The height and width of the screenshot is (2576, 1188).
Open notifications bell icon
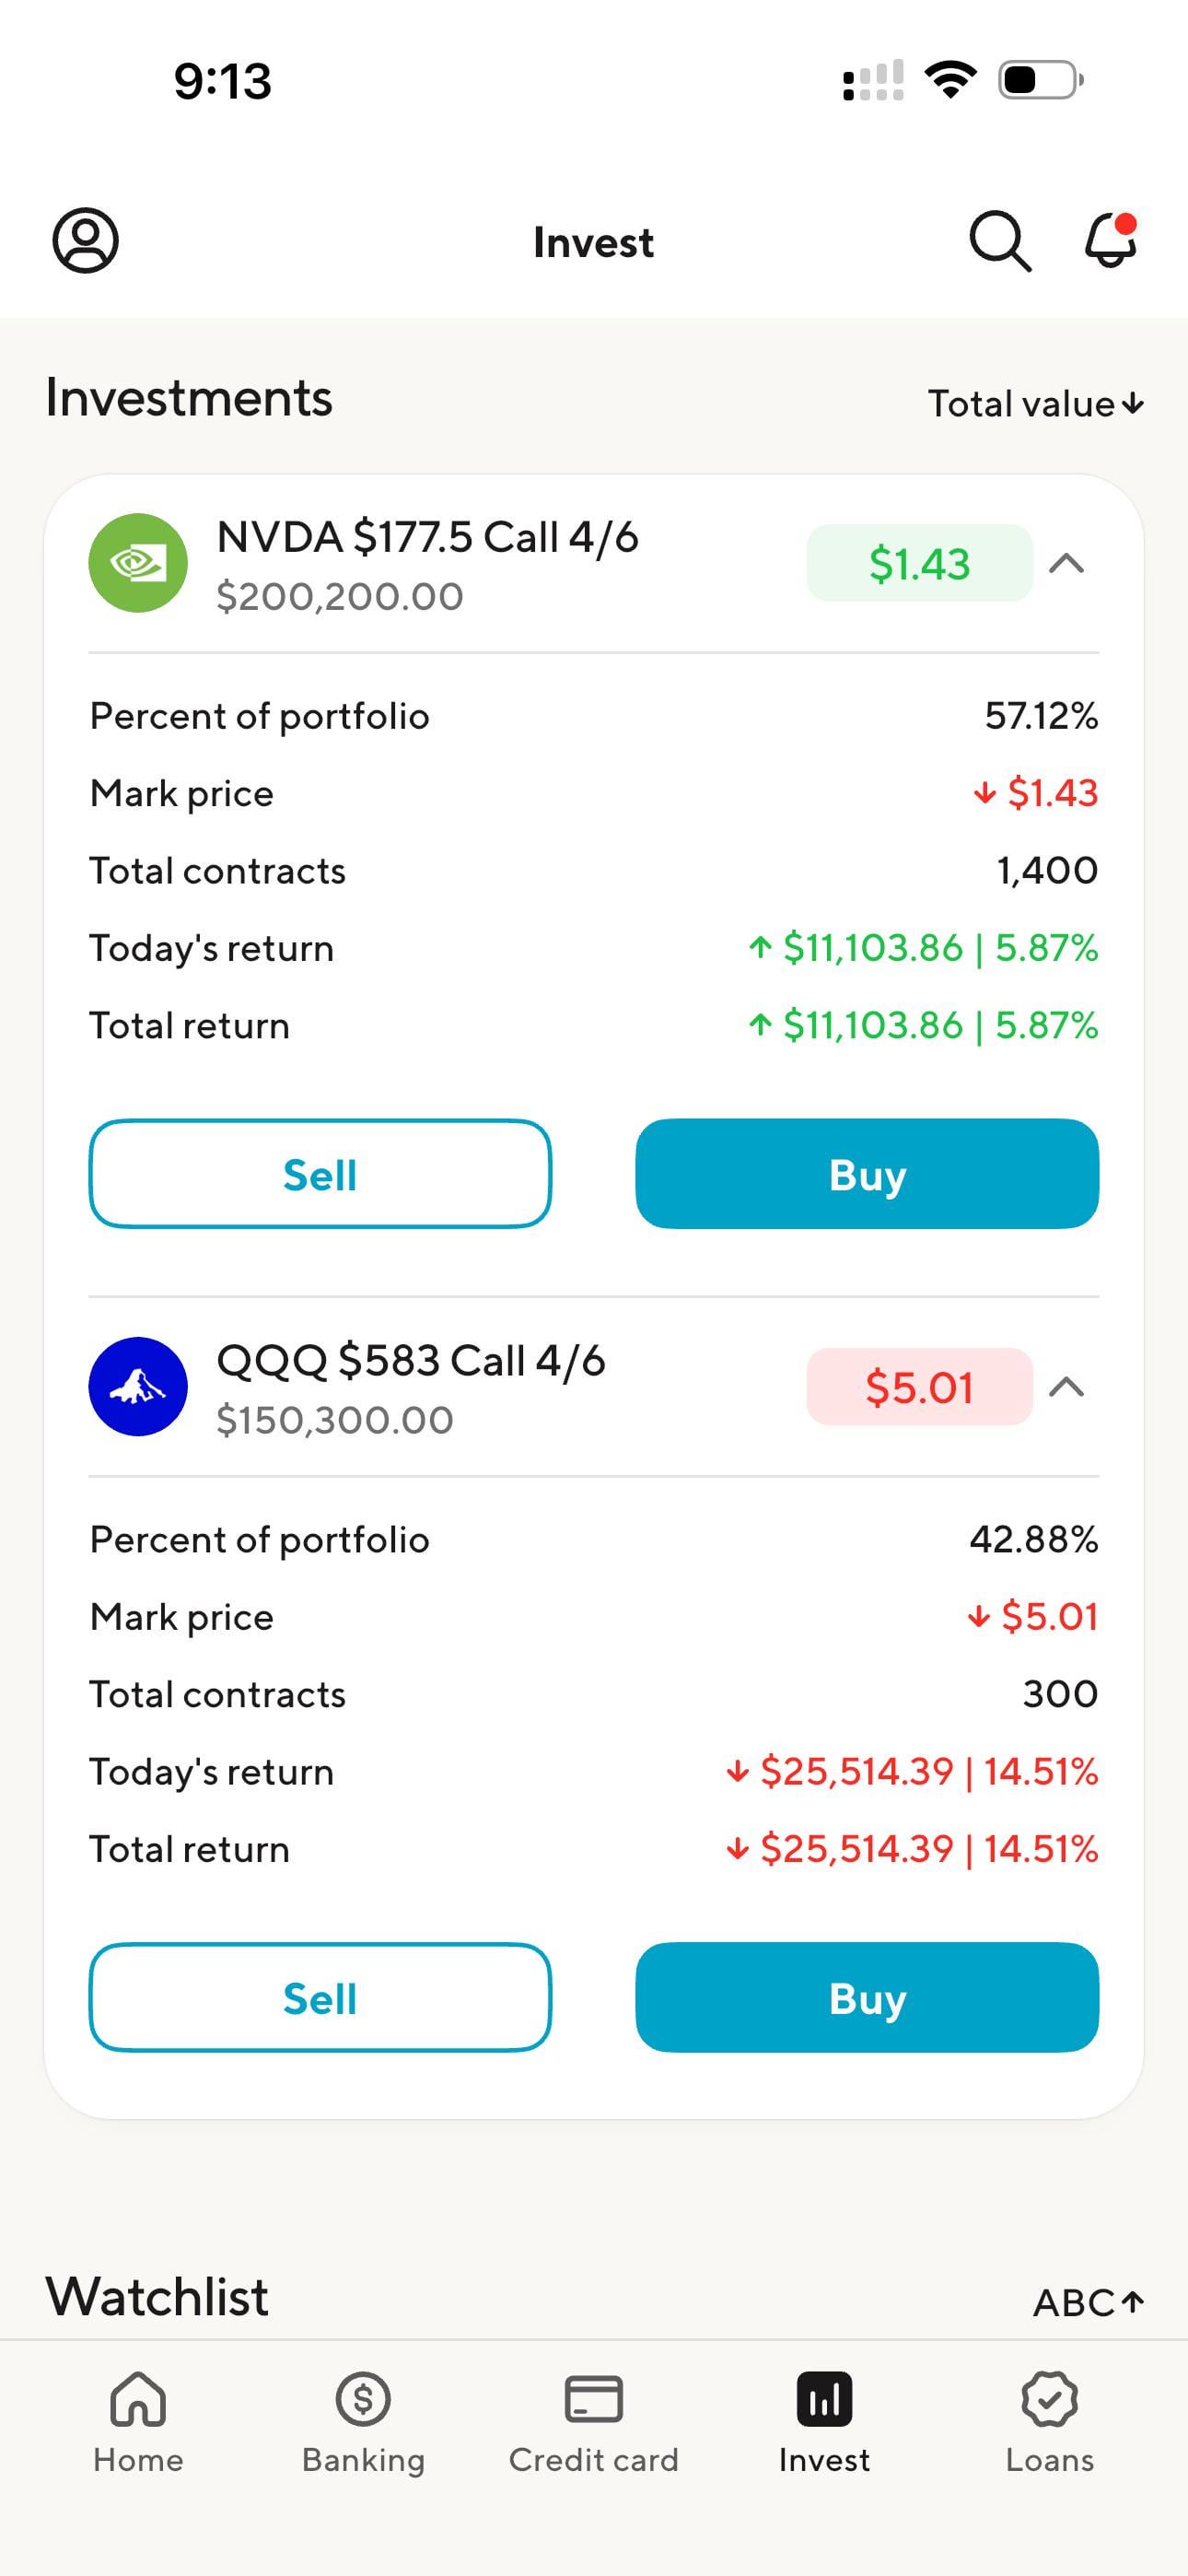pyautogui.click(x=1111, y=240)
